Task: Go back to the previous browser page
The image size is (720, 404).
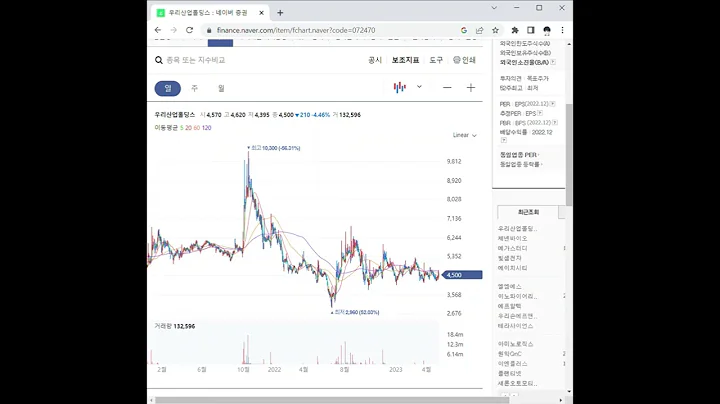Action: (158, 30)
